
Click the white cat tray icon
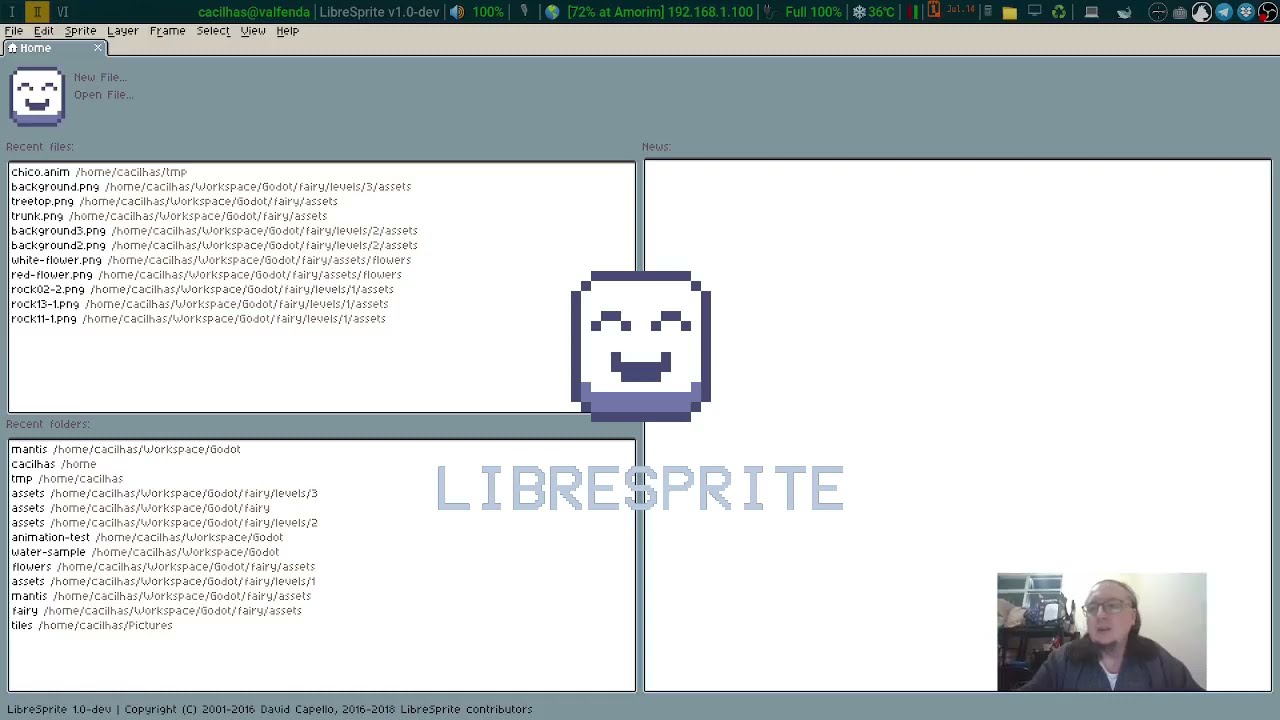coord(1202,12)
